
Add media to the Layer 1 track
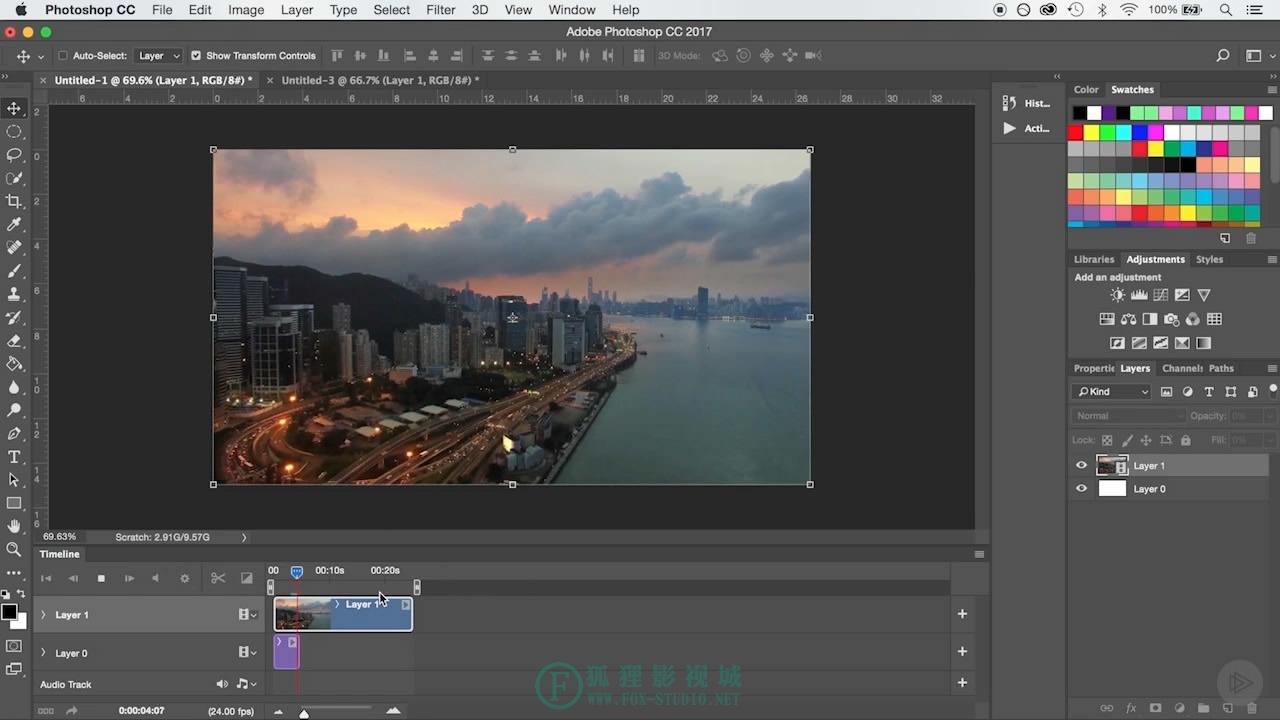click(962, 614)
